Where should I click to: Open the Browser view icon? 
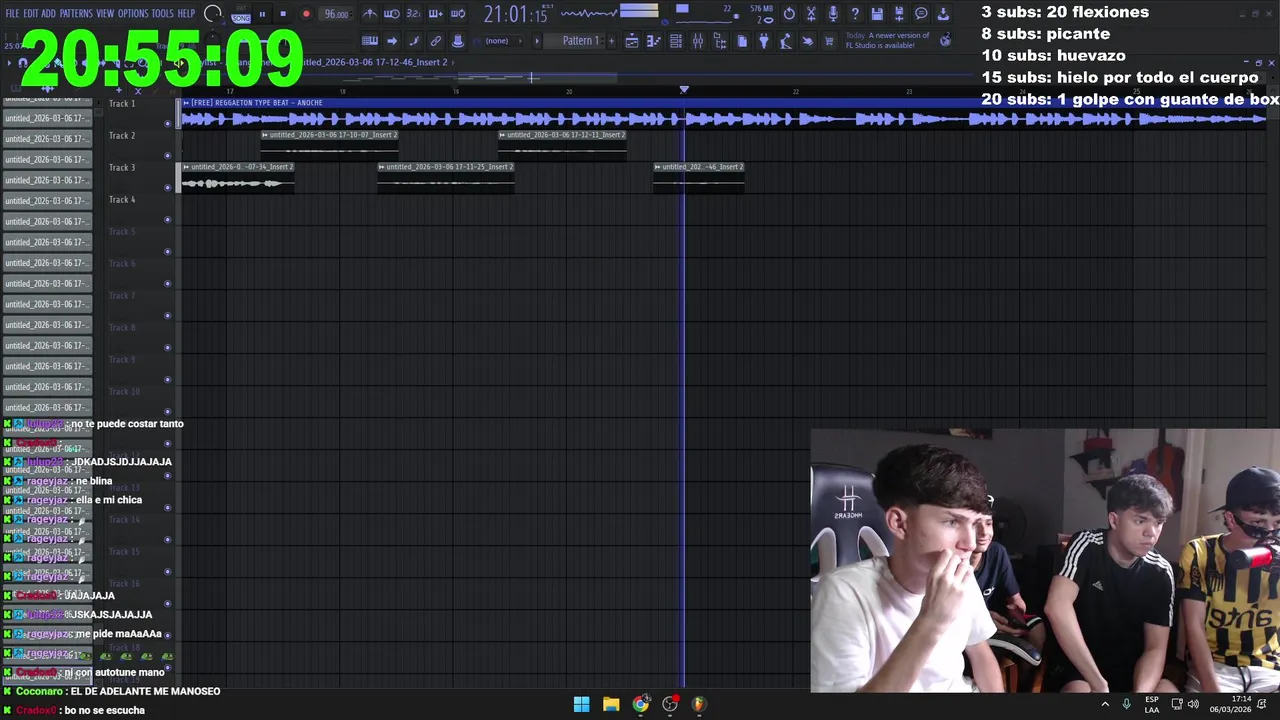[719, 41]
